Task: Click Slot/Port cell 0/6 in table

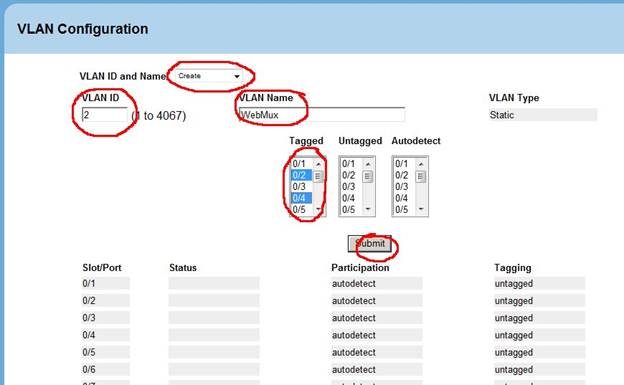Action: click(x=105, y=369)
